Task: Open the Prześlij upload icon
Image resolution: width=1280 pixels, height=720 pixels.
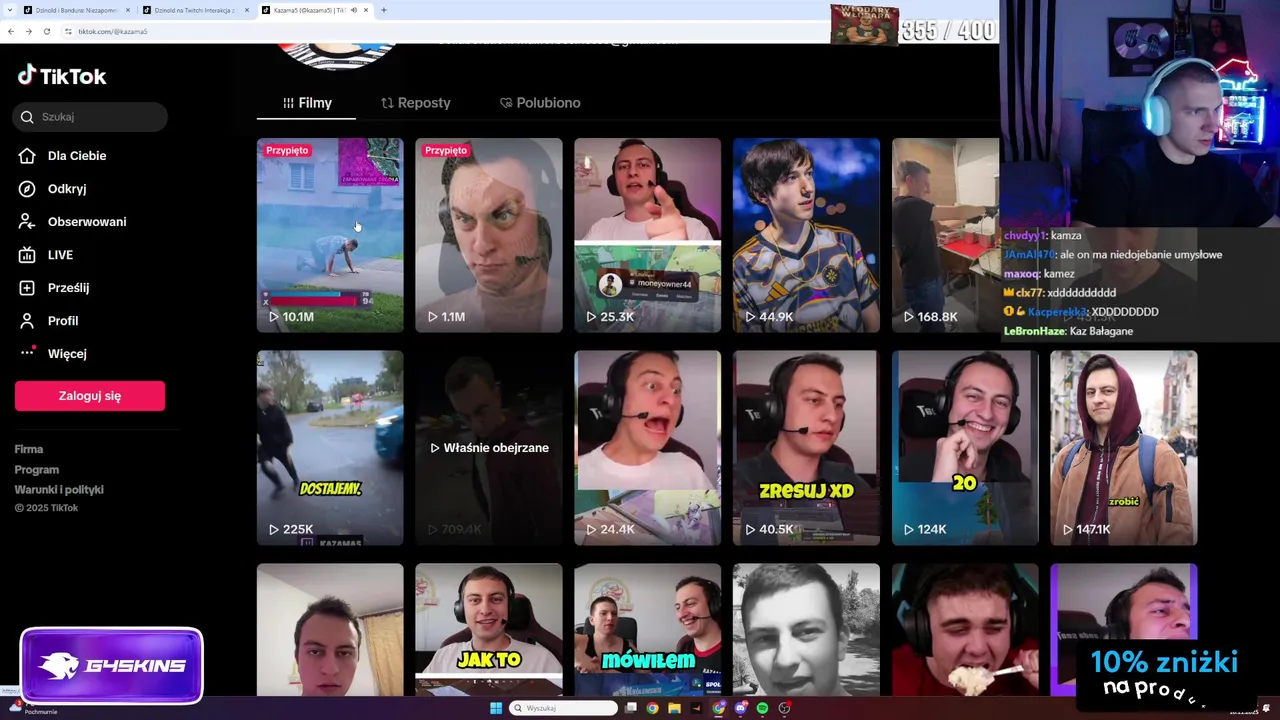Action: point(27,288)
